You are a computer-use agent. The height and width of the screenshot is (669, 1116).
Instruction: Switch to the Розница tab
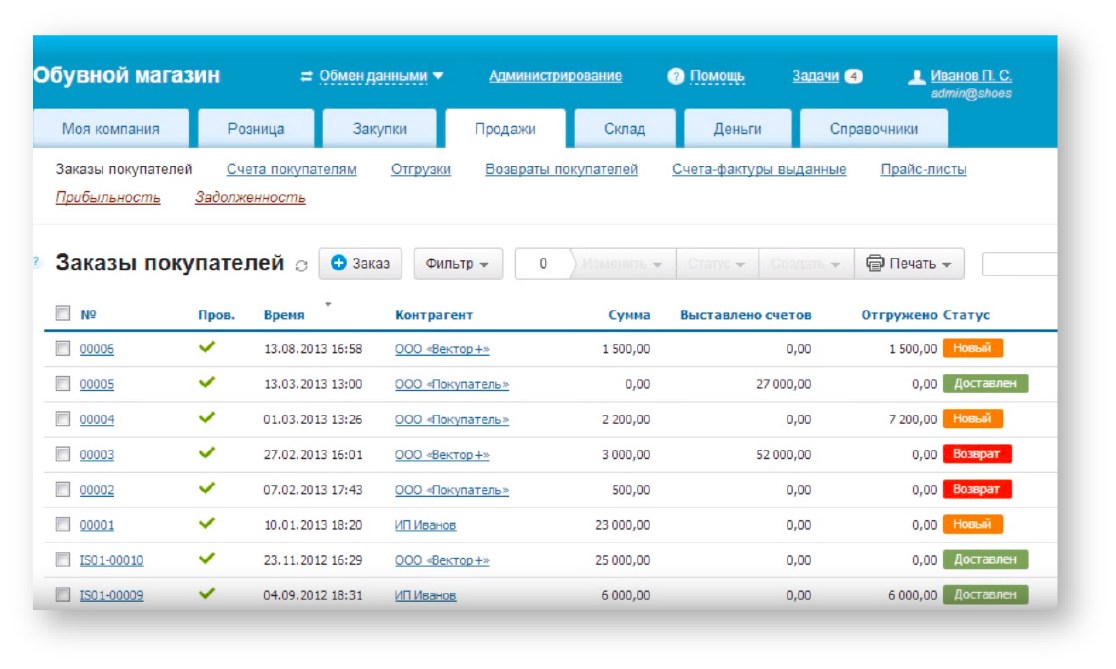click(x=256, y=129)
